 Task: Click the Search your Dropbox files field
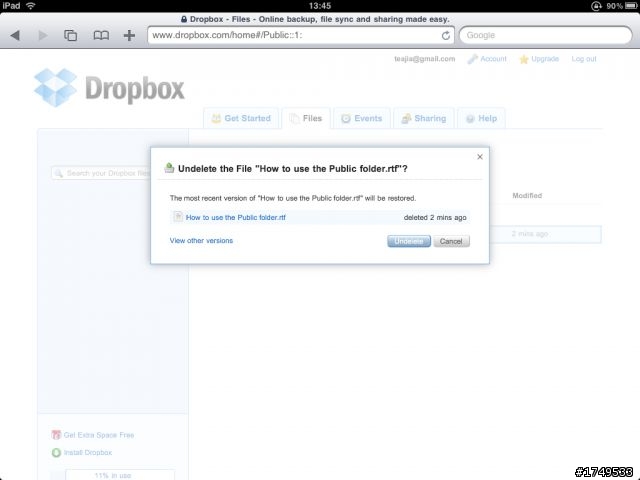tap(101, 173)
